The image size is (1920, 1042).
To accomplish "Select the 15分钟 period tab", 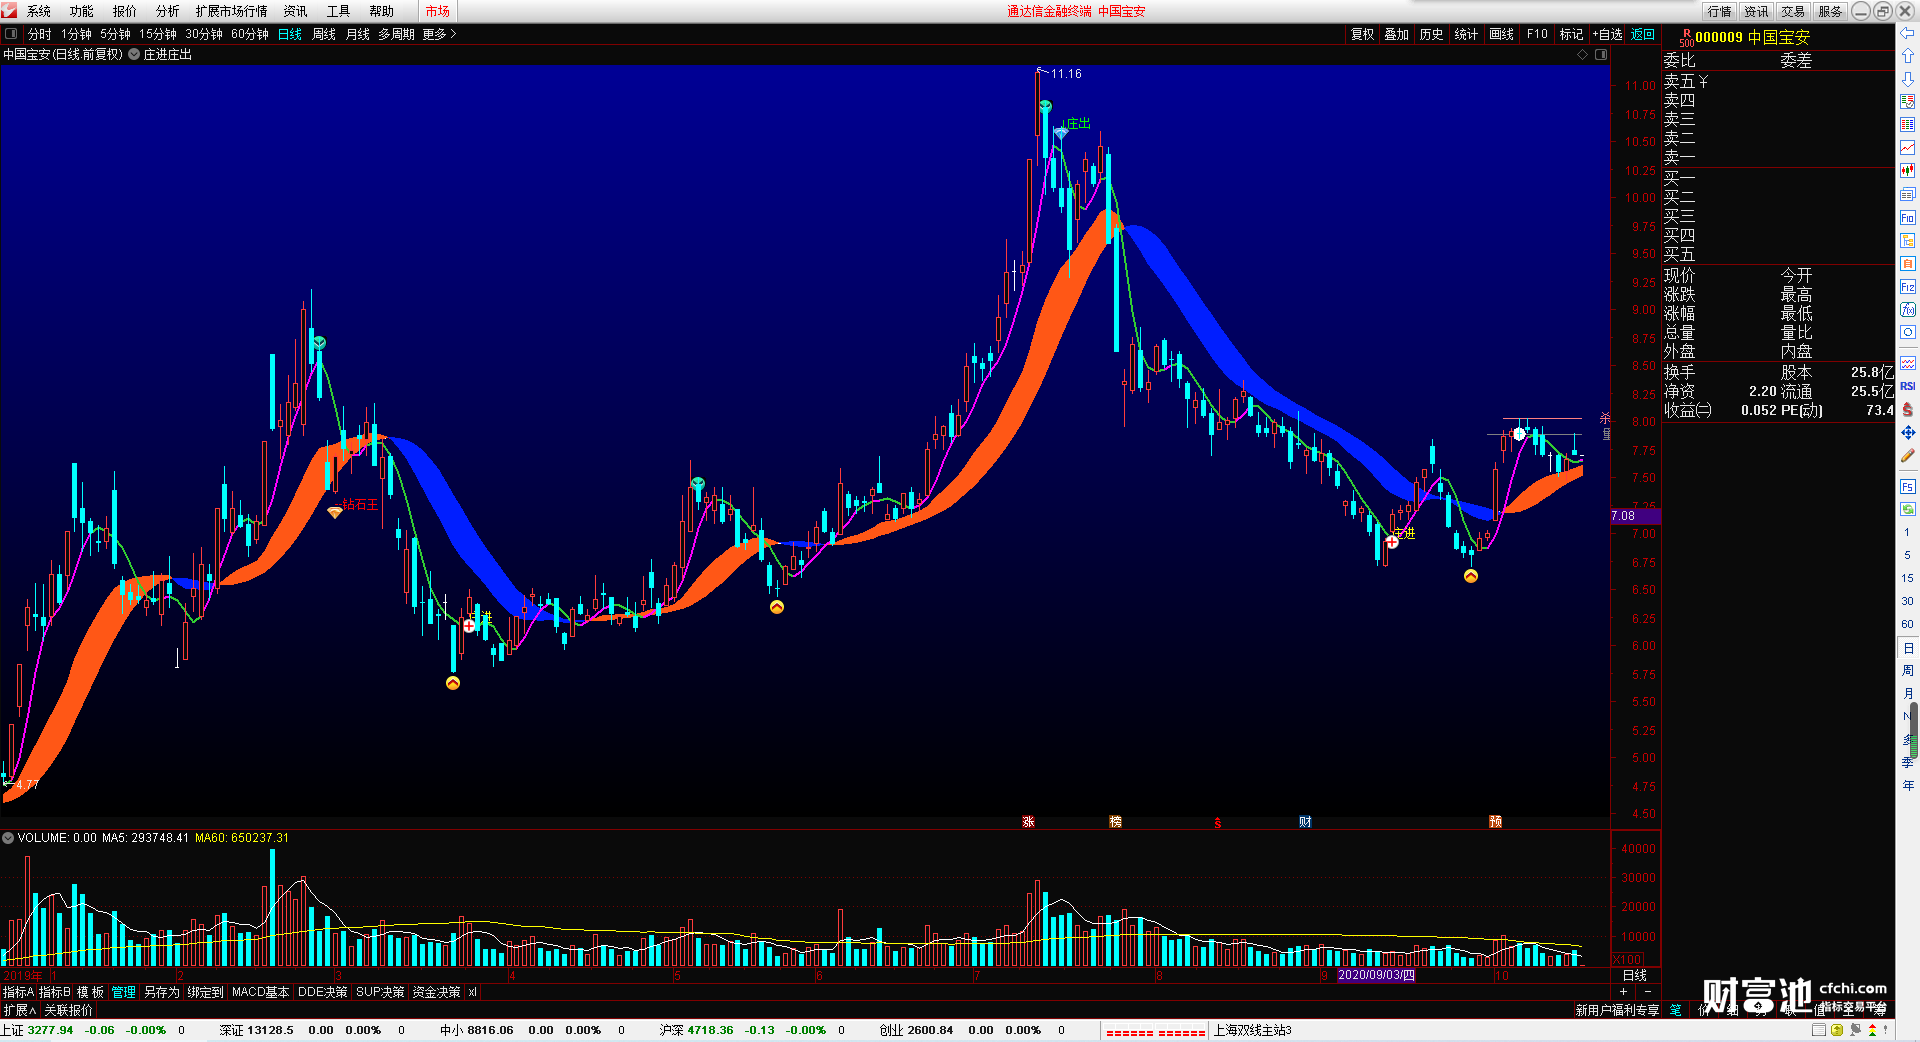I will [158, 34].
